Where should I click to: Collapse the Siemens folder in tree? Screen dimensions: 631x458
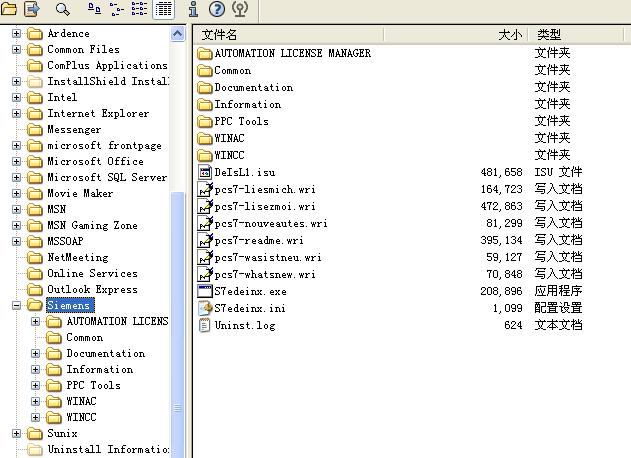[x=17, y=306]
